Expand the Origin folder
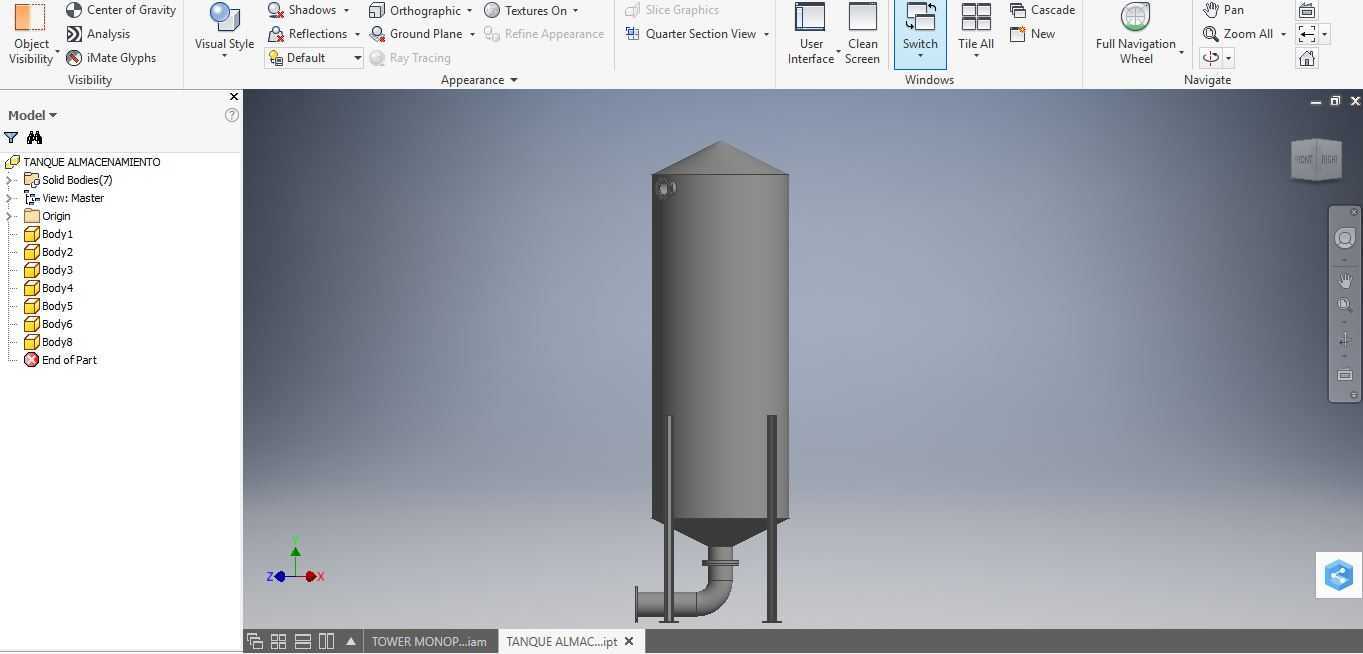Screen dimensions: 1363x654 tap(10, 216)
